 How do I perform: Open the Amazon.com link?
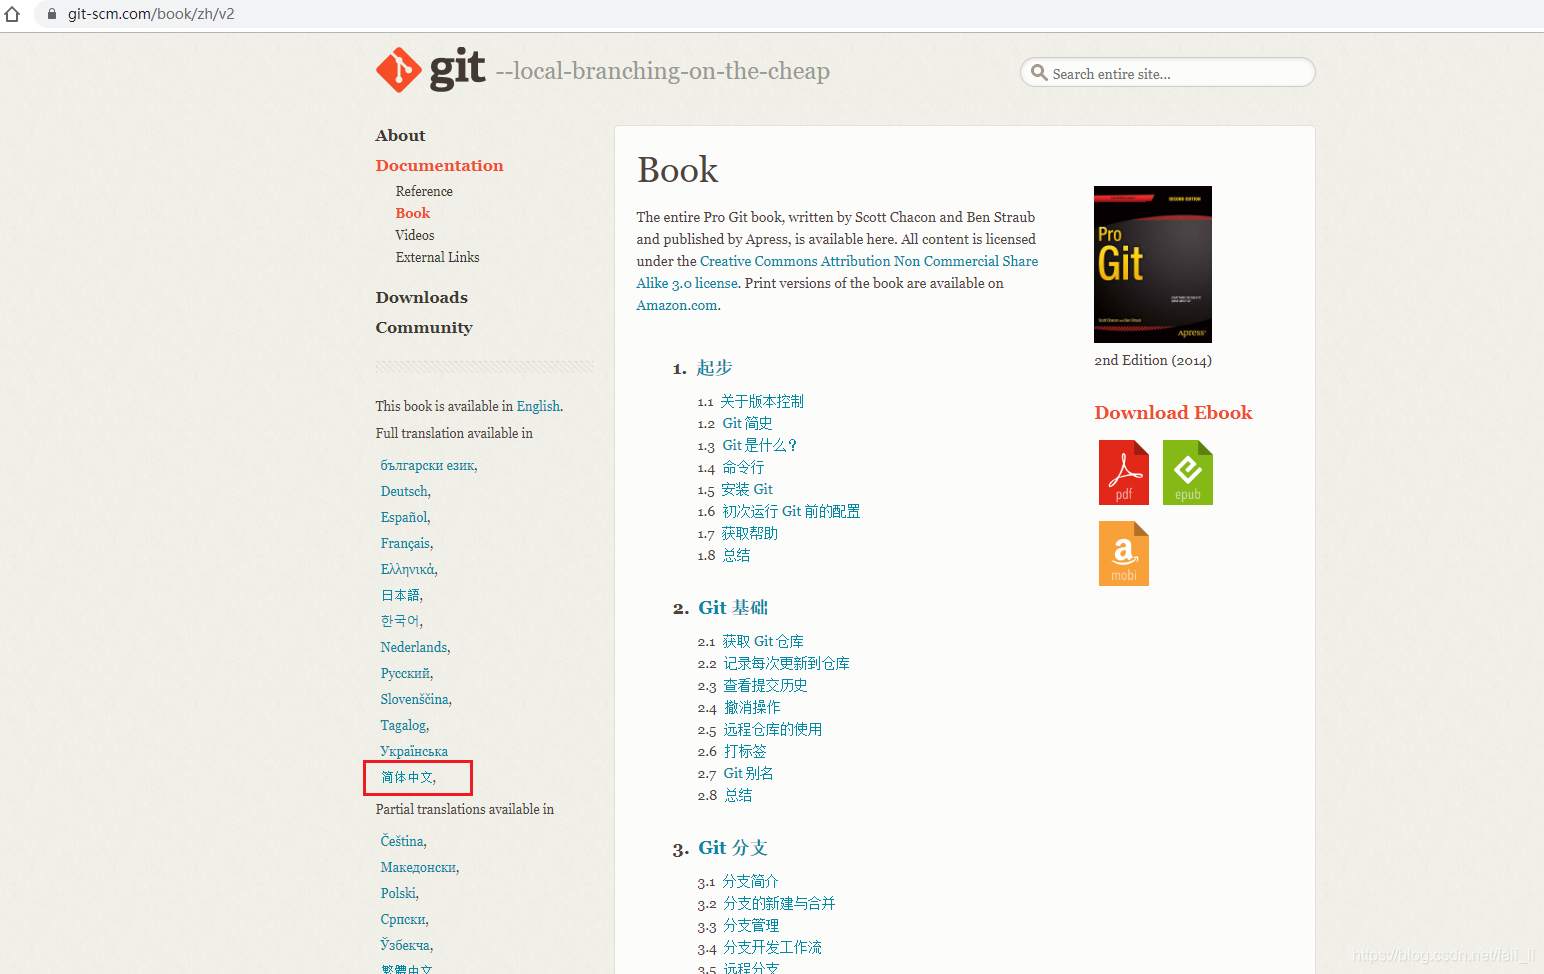(x=677, y=305)
